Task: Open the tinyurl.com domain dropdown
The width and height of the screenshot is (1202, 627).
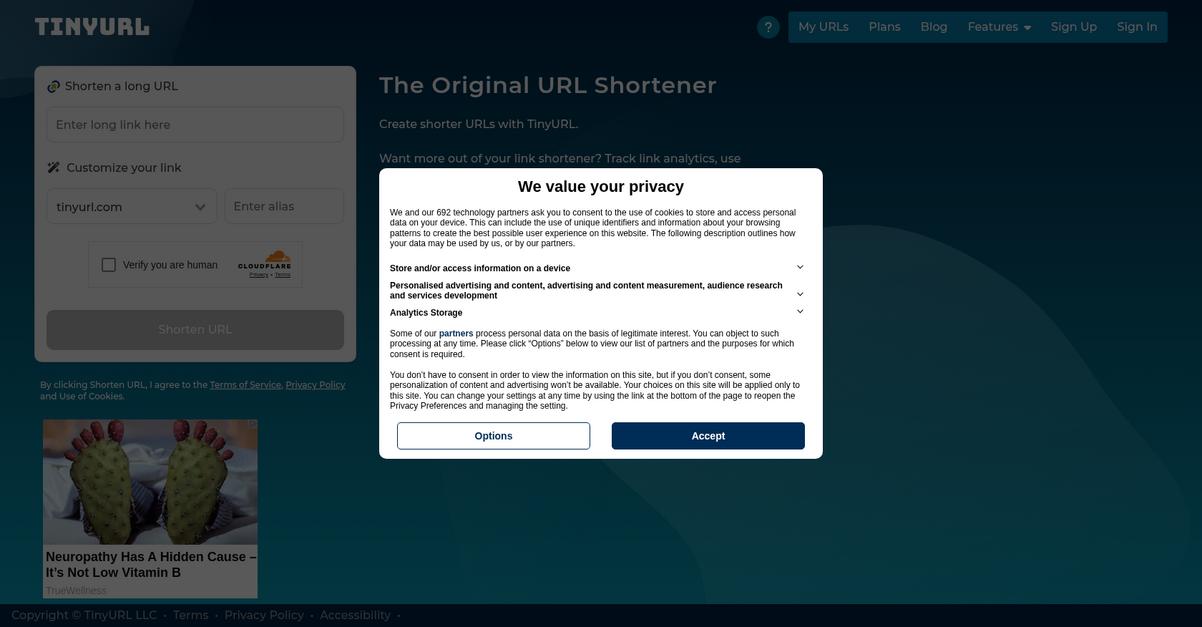Action: pos(131,207)
